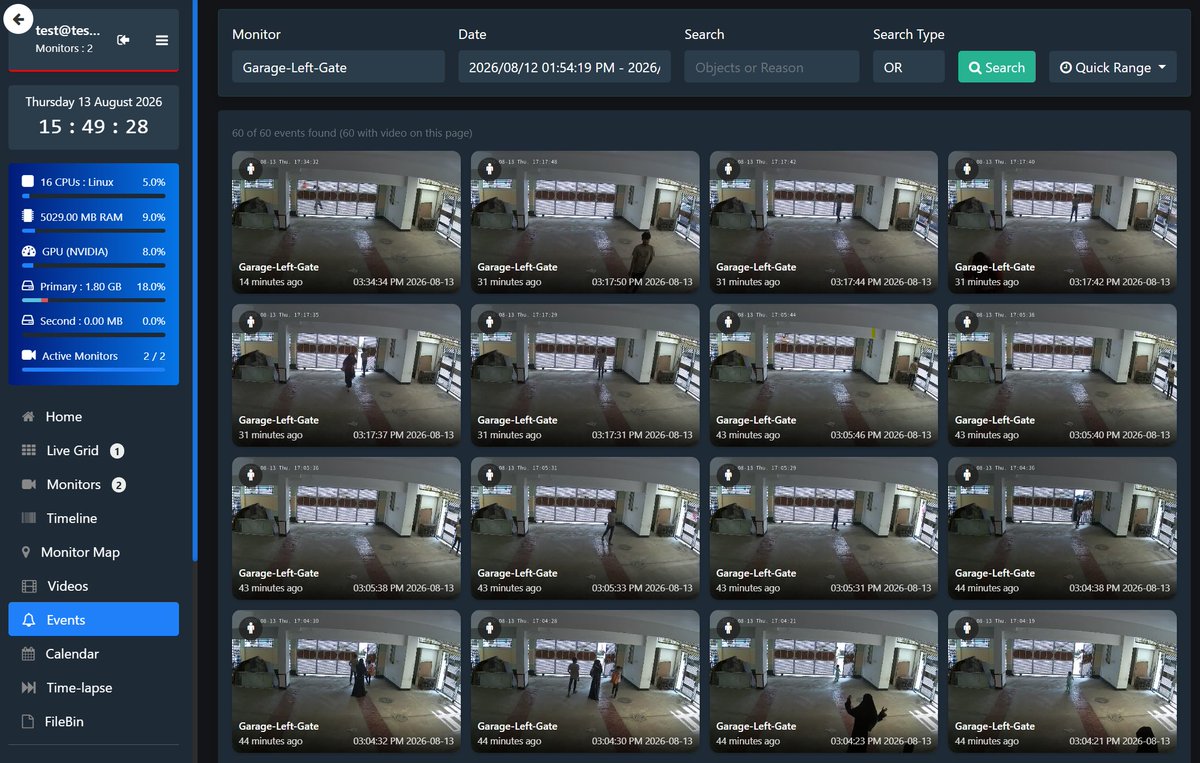This screenshot has height=763, width=1200.
Task: Click the Time-lapse fast-forward icon
Action: pyautogui.click(x=28, y=688)
